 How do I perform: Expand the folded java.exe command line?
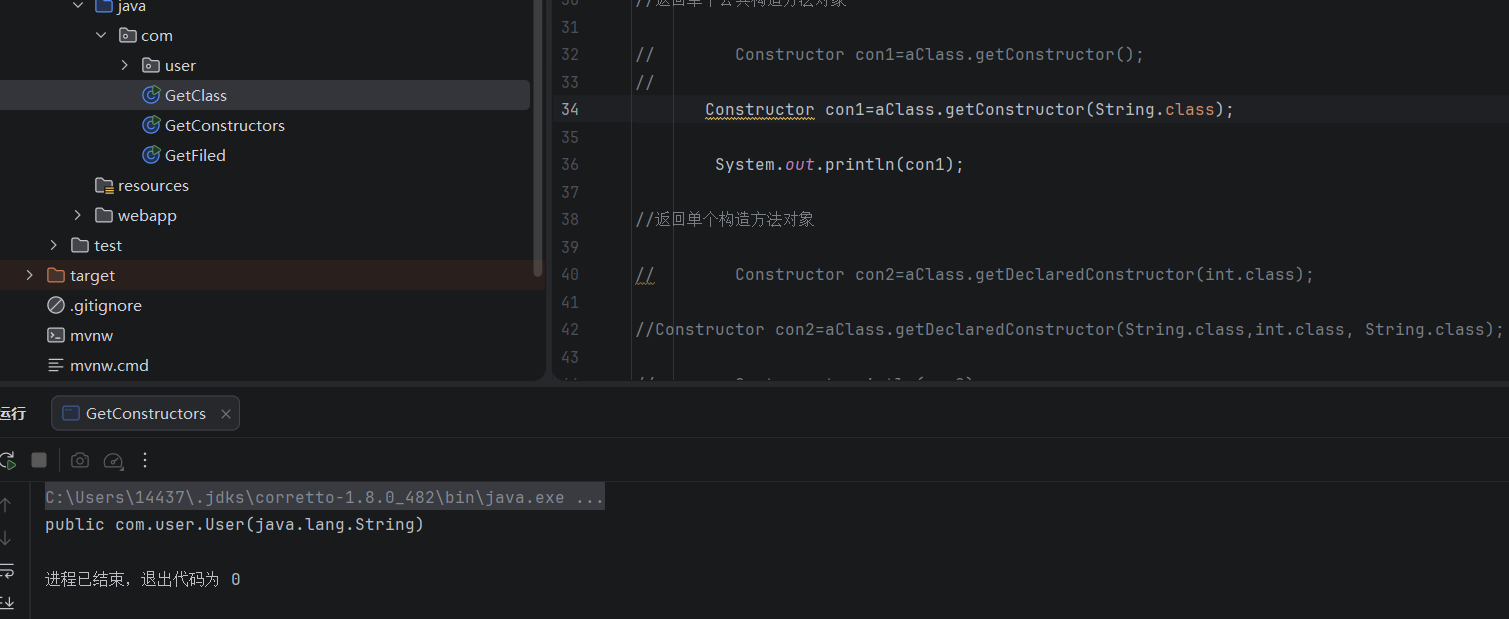[325, 497]
